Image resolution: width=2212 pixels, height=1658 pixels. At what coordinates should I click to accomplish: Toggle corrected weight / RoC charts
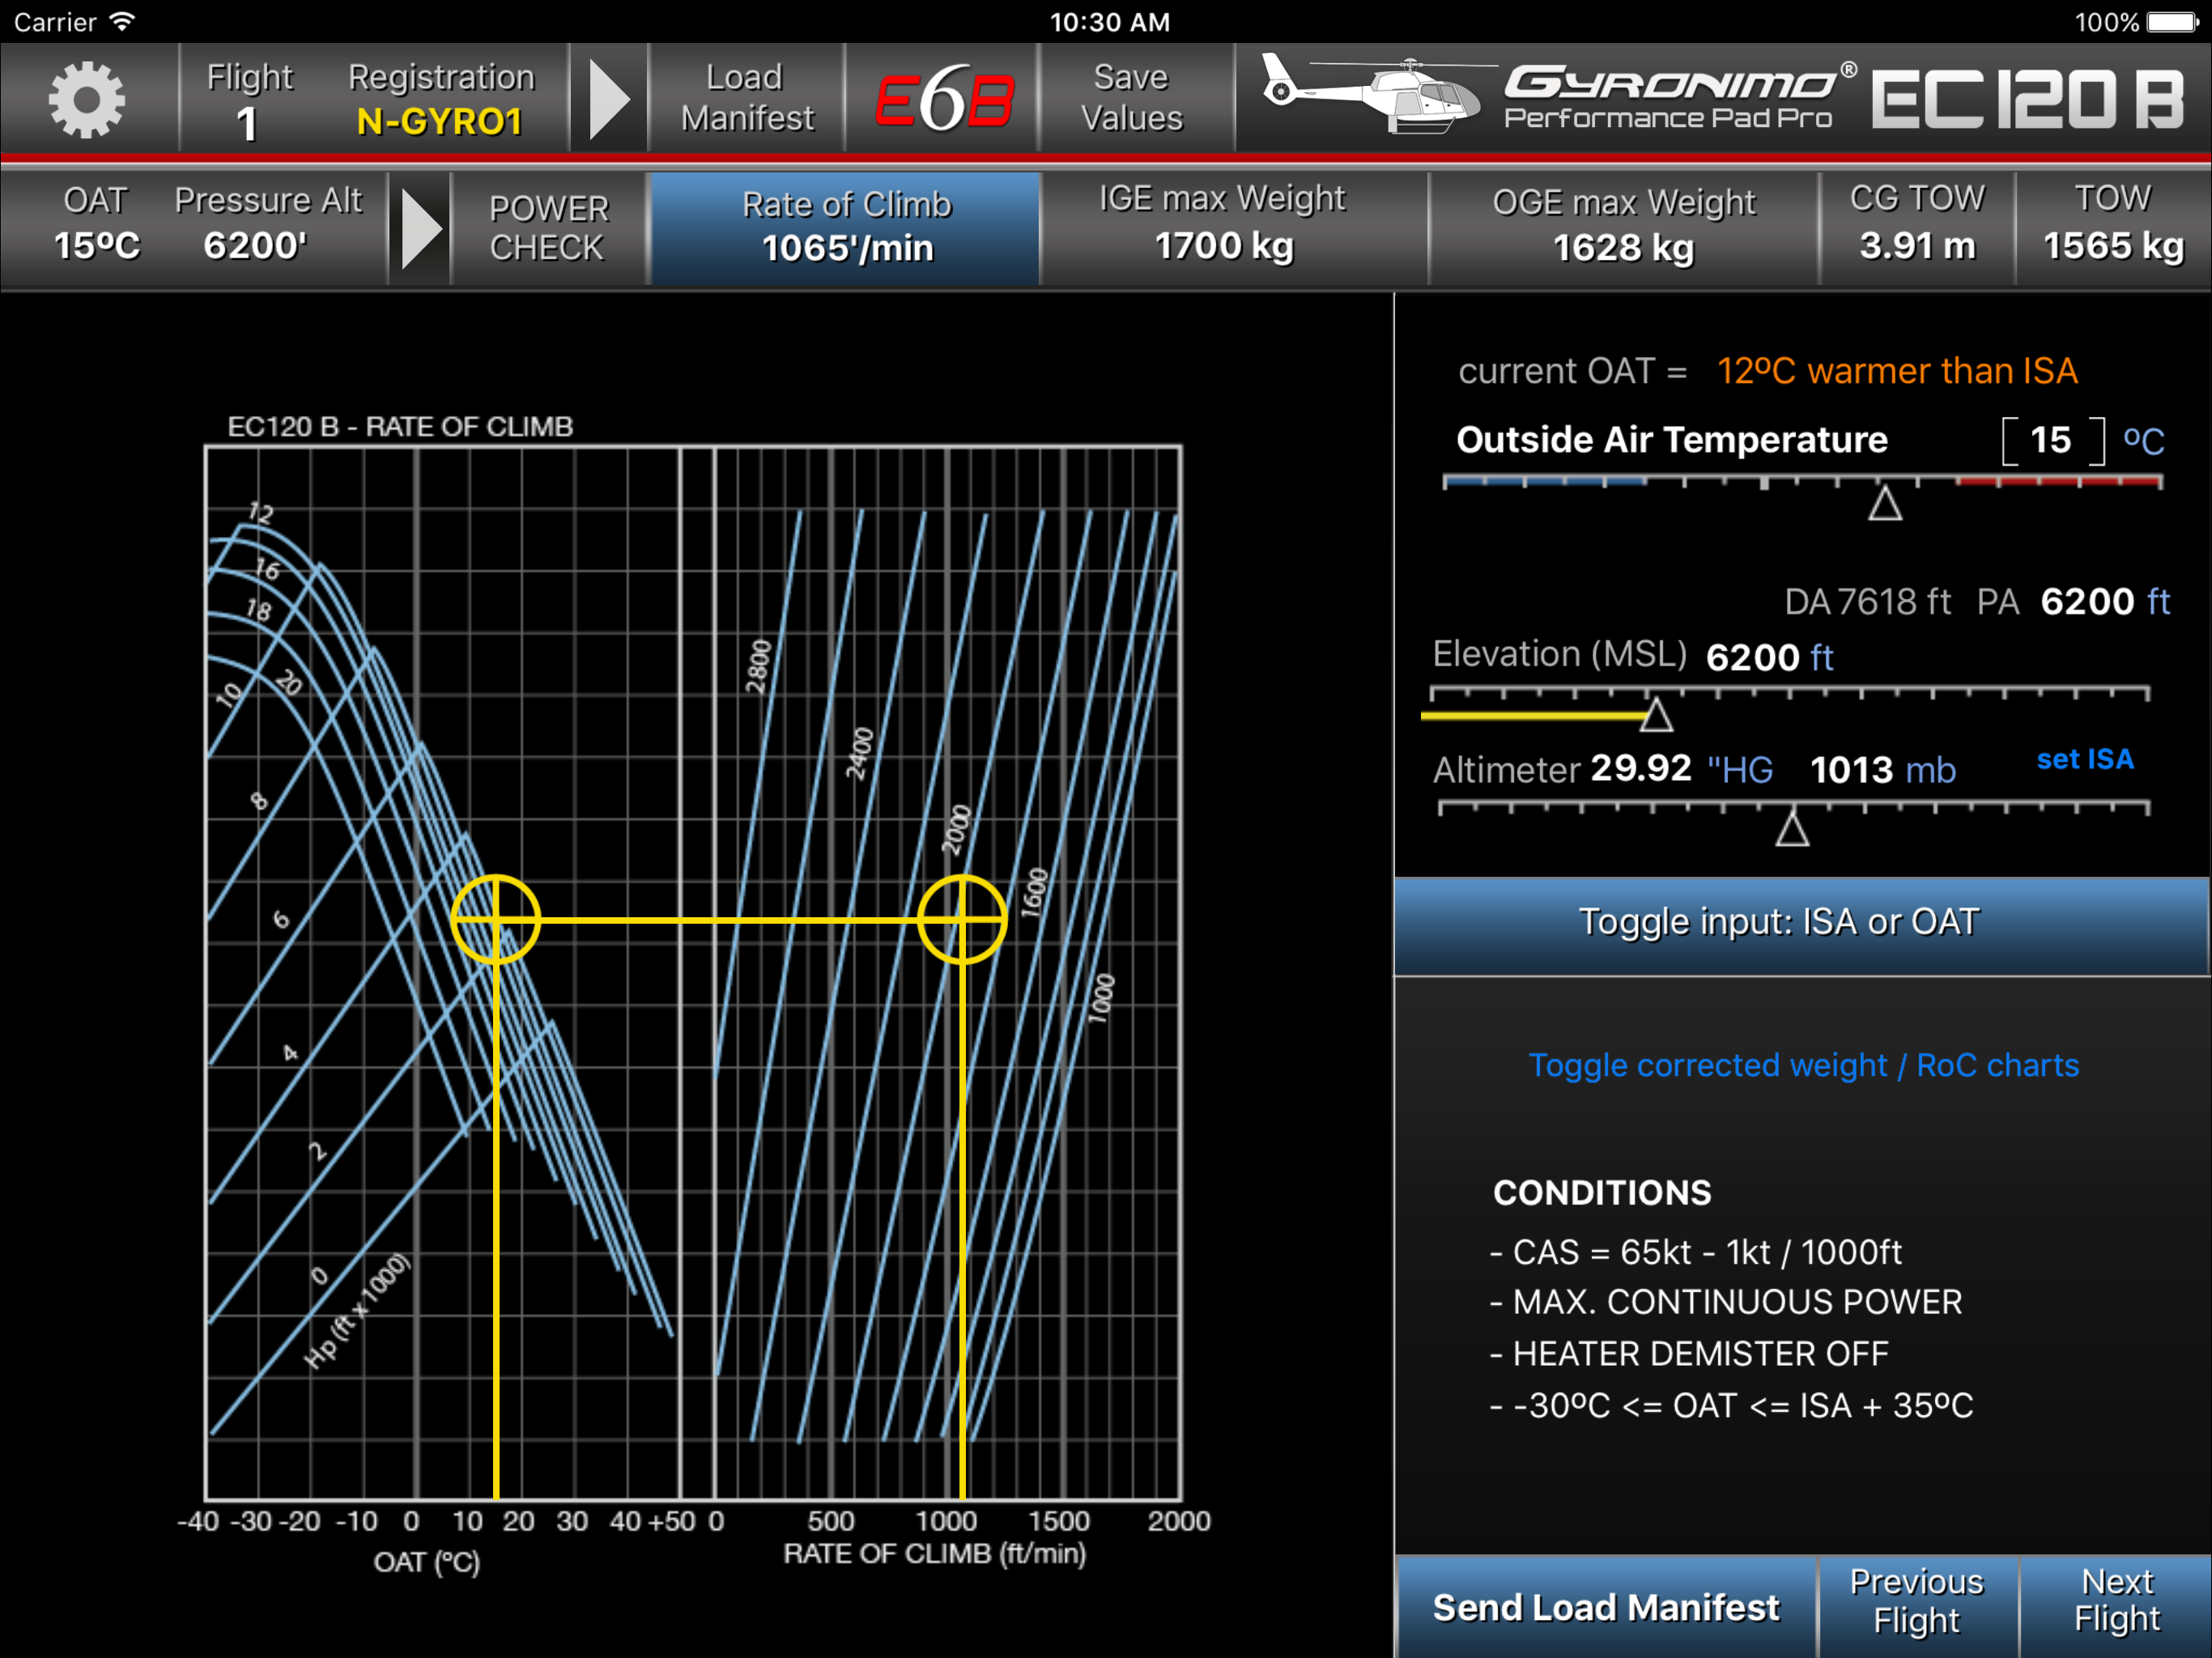click(1803, 1065)
